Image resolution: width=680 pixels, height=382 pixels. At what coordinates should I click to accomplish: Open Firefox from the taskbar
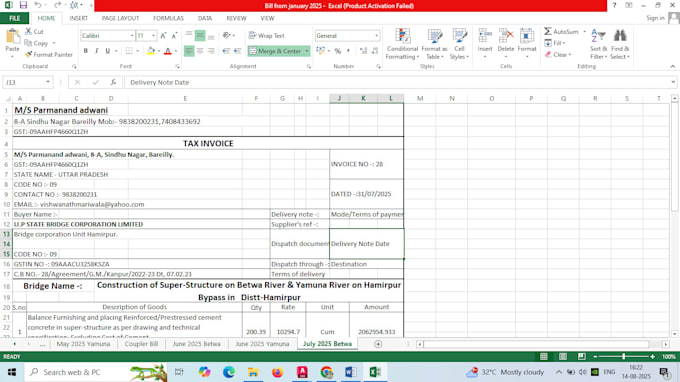[278, 372]
